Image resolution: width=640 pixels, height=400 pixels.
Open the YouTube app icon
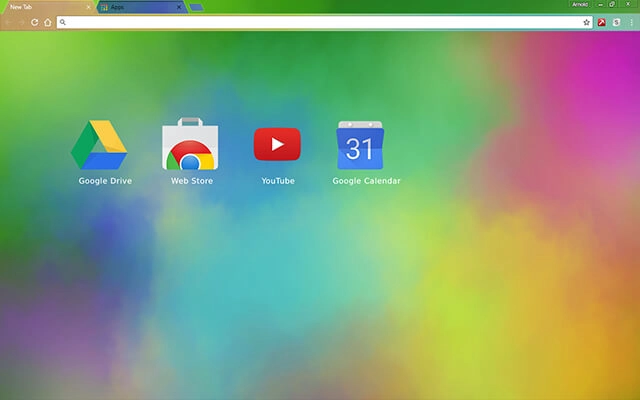point(277,144)
